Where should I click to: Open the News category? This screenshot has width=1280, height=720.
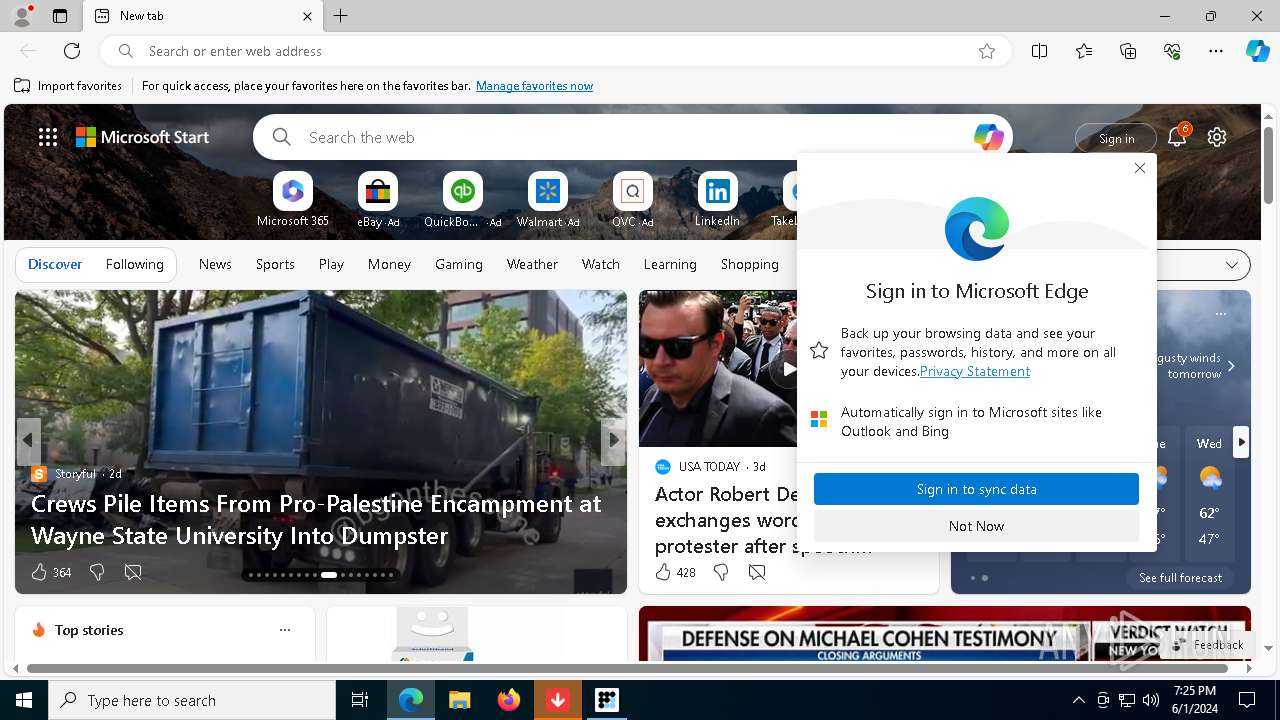click(215, 264)
